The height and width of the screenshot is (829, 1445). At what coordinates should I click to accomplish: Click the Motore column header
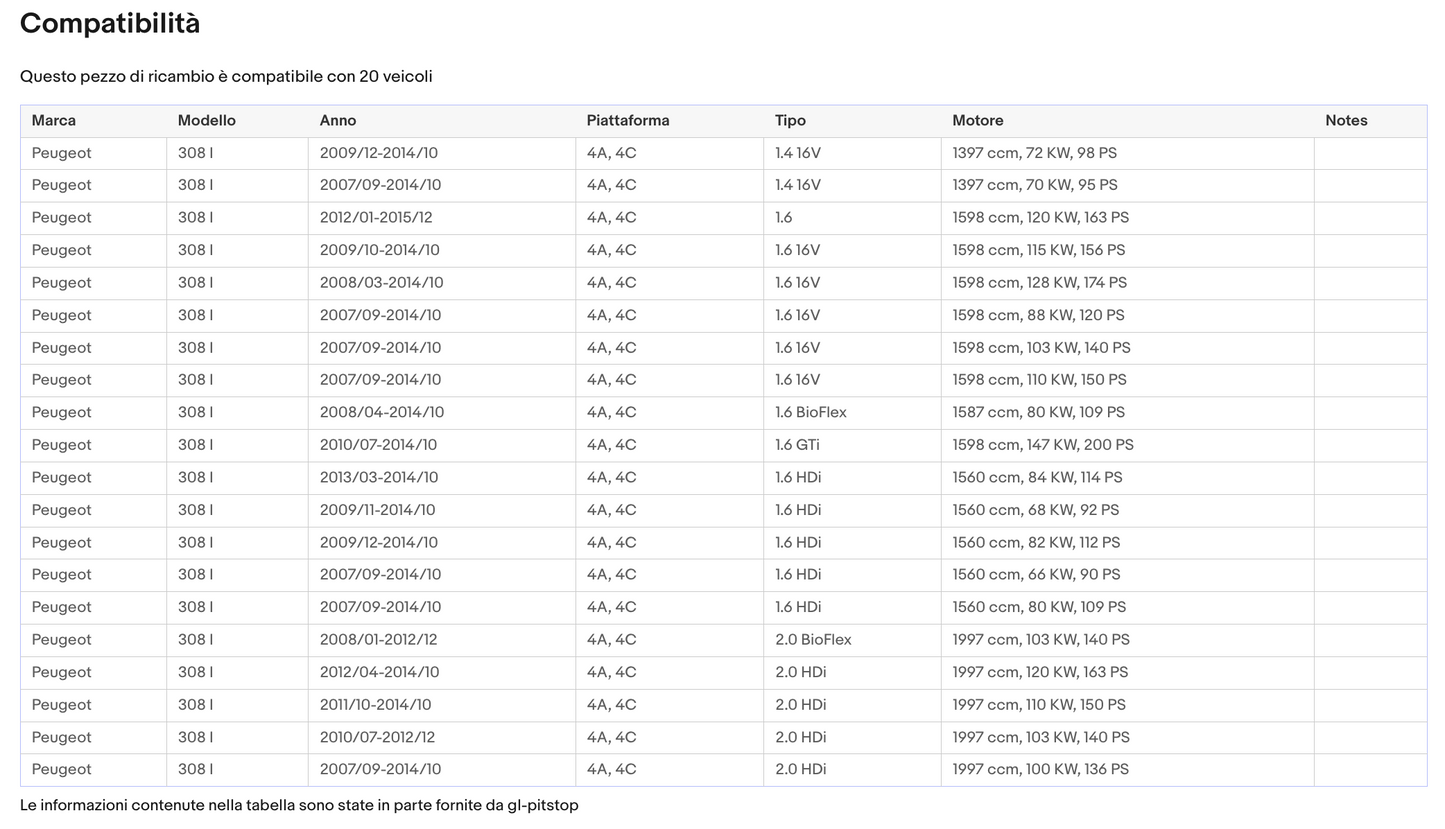click(978, 121)
